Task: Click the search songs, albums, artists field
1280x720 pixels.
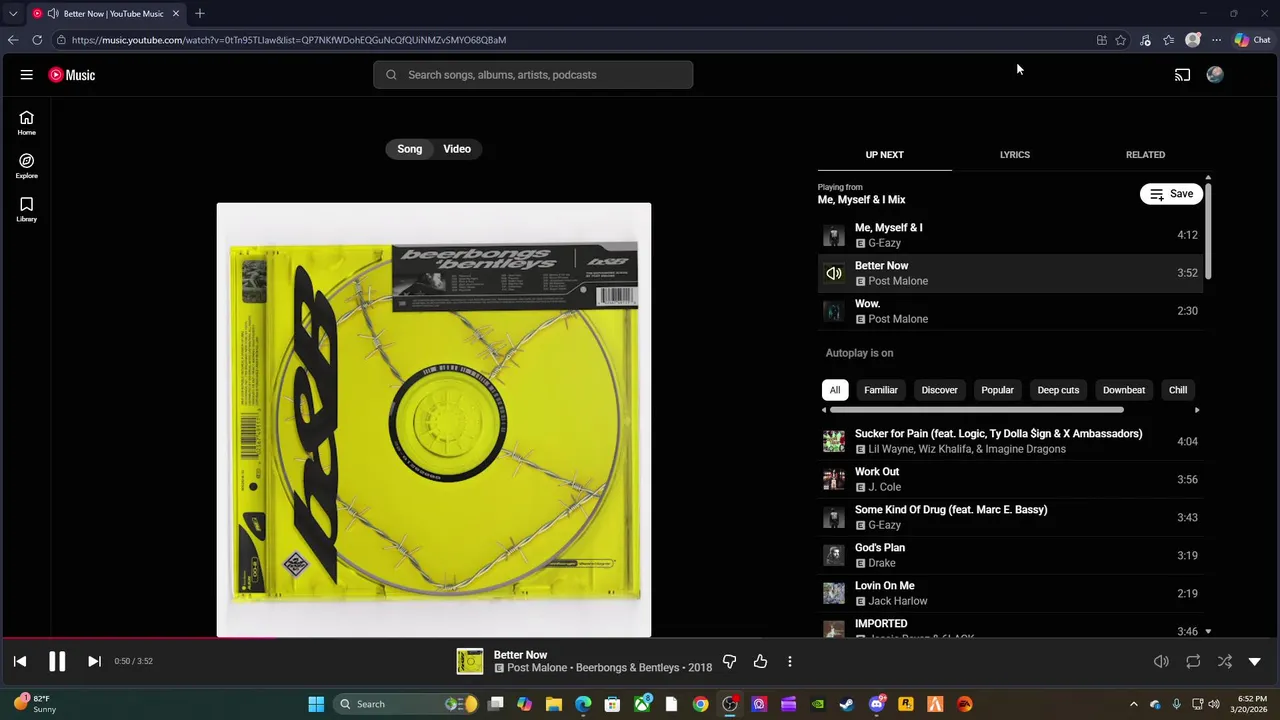Action: click(x=533, y=75)
